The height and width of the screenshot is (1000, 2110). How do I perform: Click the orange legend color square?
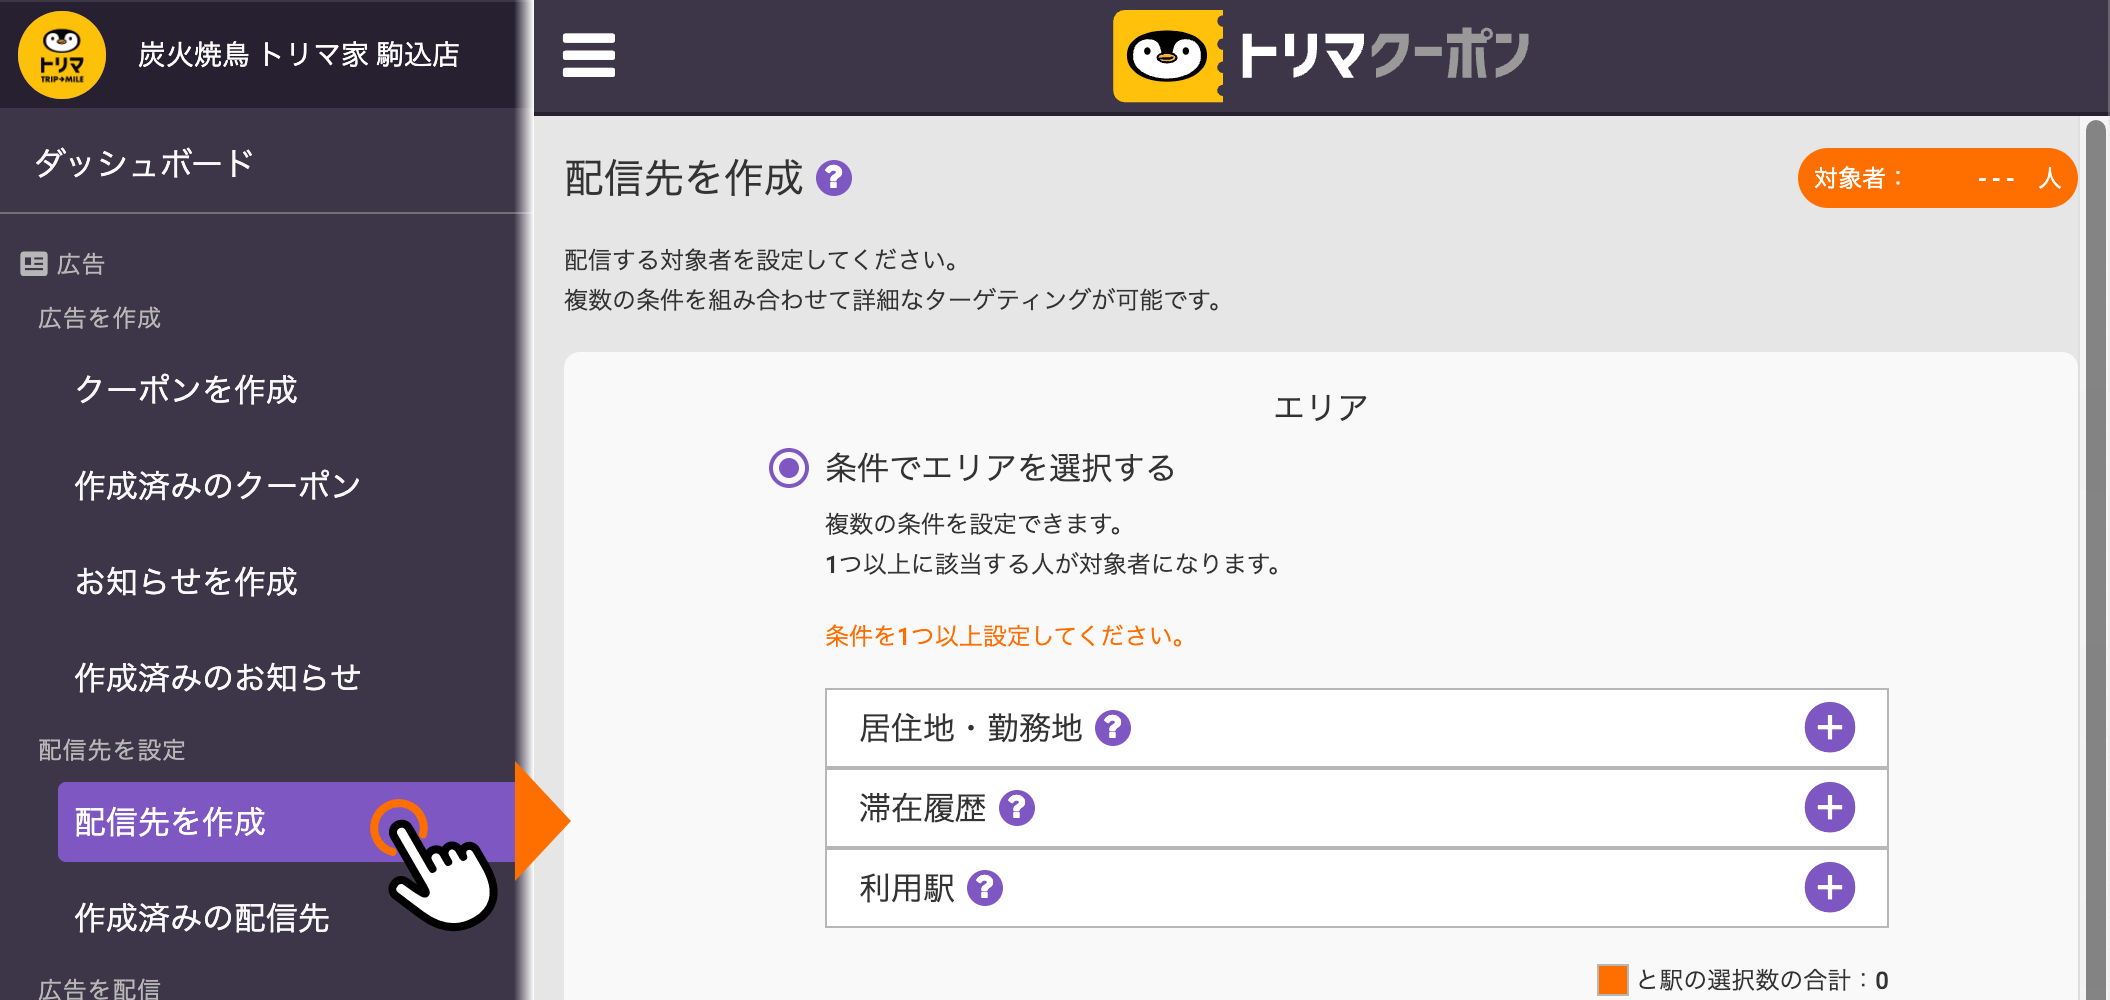(1612, 980)
